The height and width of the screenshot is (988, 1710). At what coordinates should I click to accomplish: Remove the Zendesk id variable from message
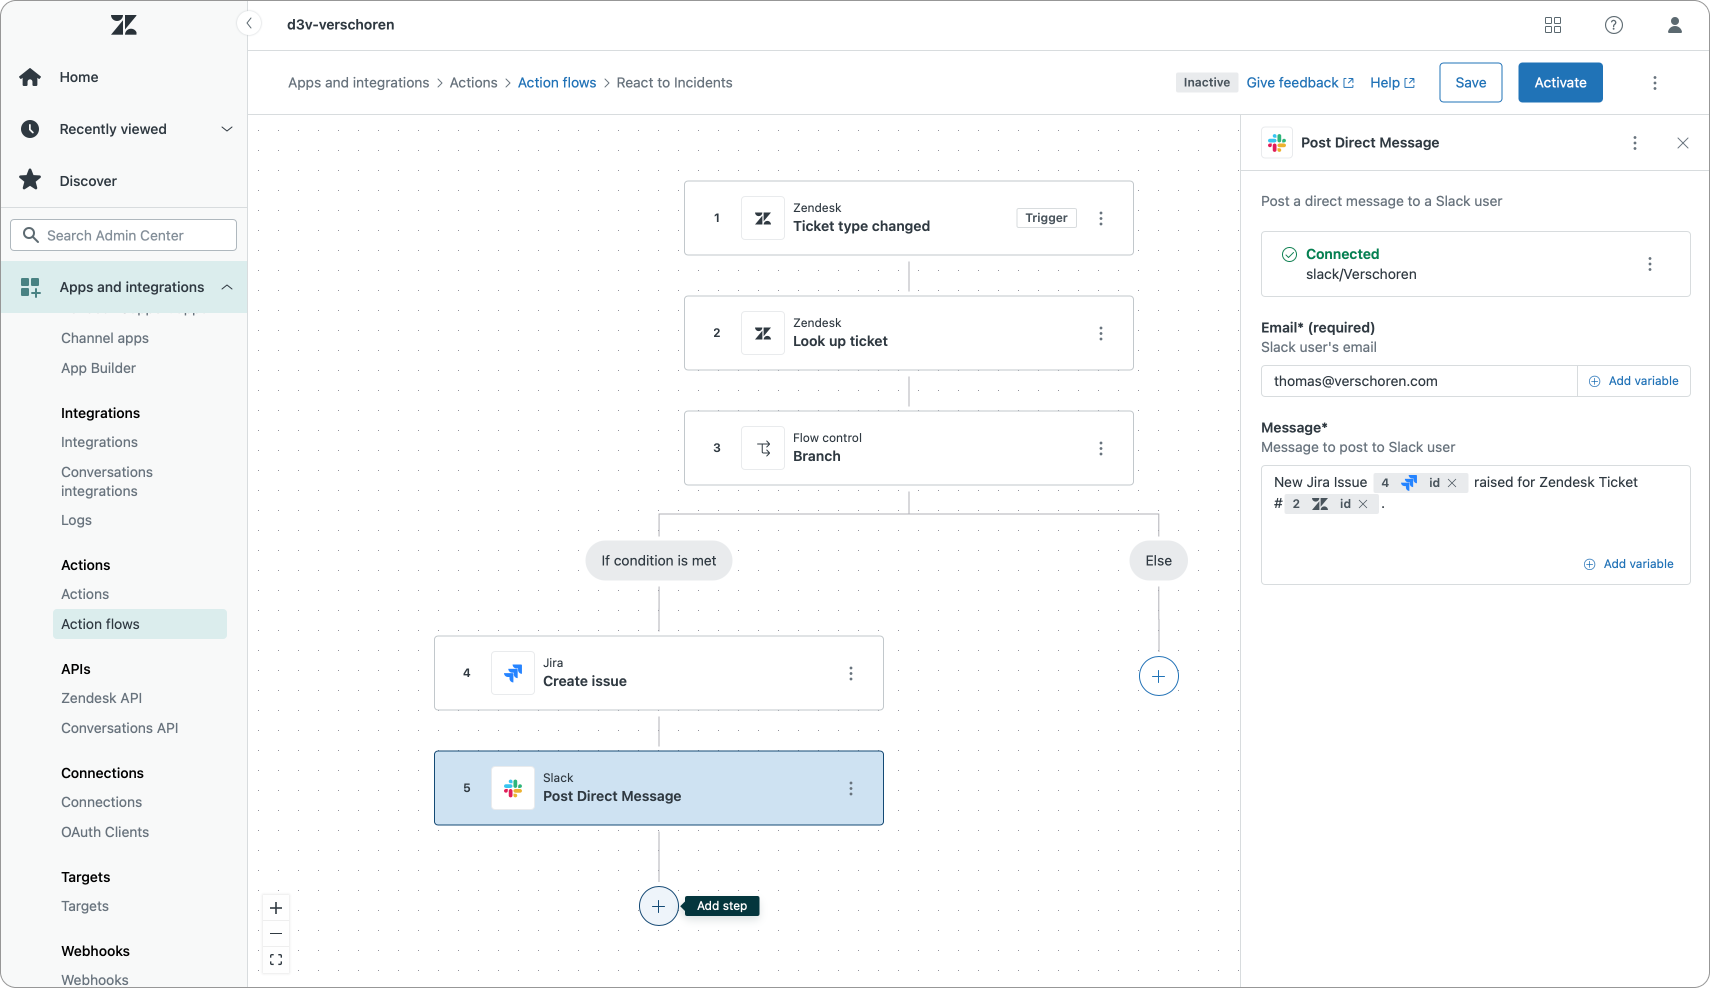(x=1363, y=504)
